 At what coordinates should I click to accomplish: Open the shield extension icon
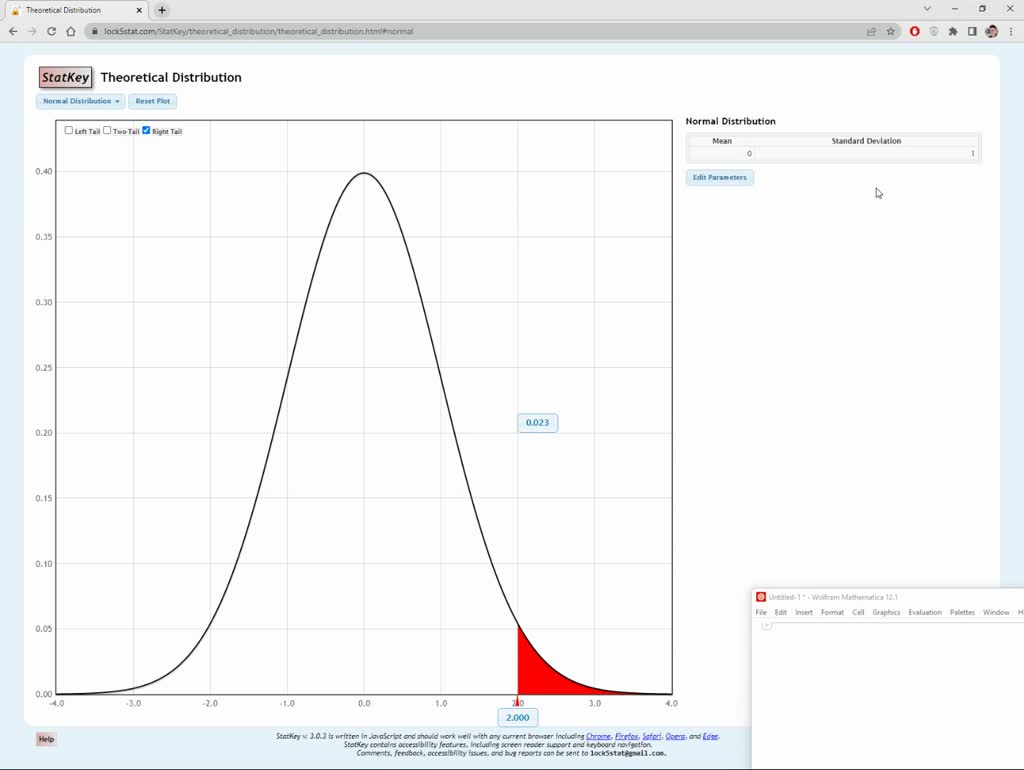933,31
